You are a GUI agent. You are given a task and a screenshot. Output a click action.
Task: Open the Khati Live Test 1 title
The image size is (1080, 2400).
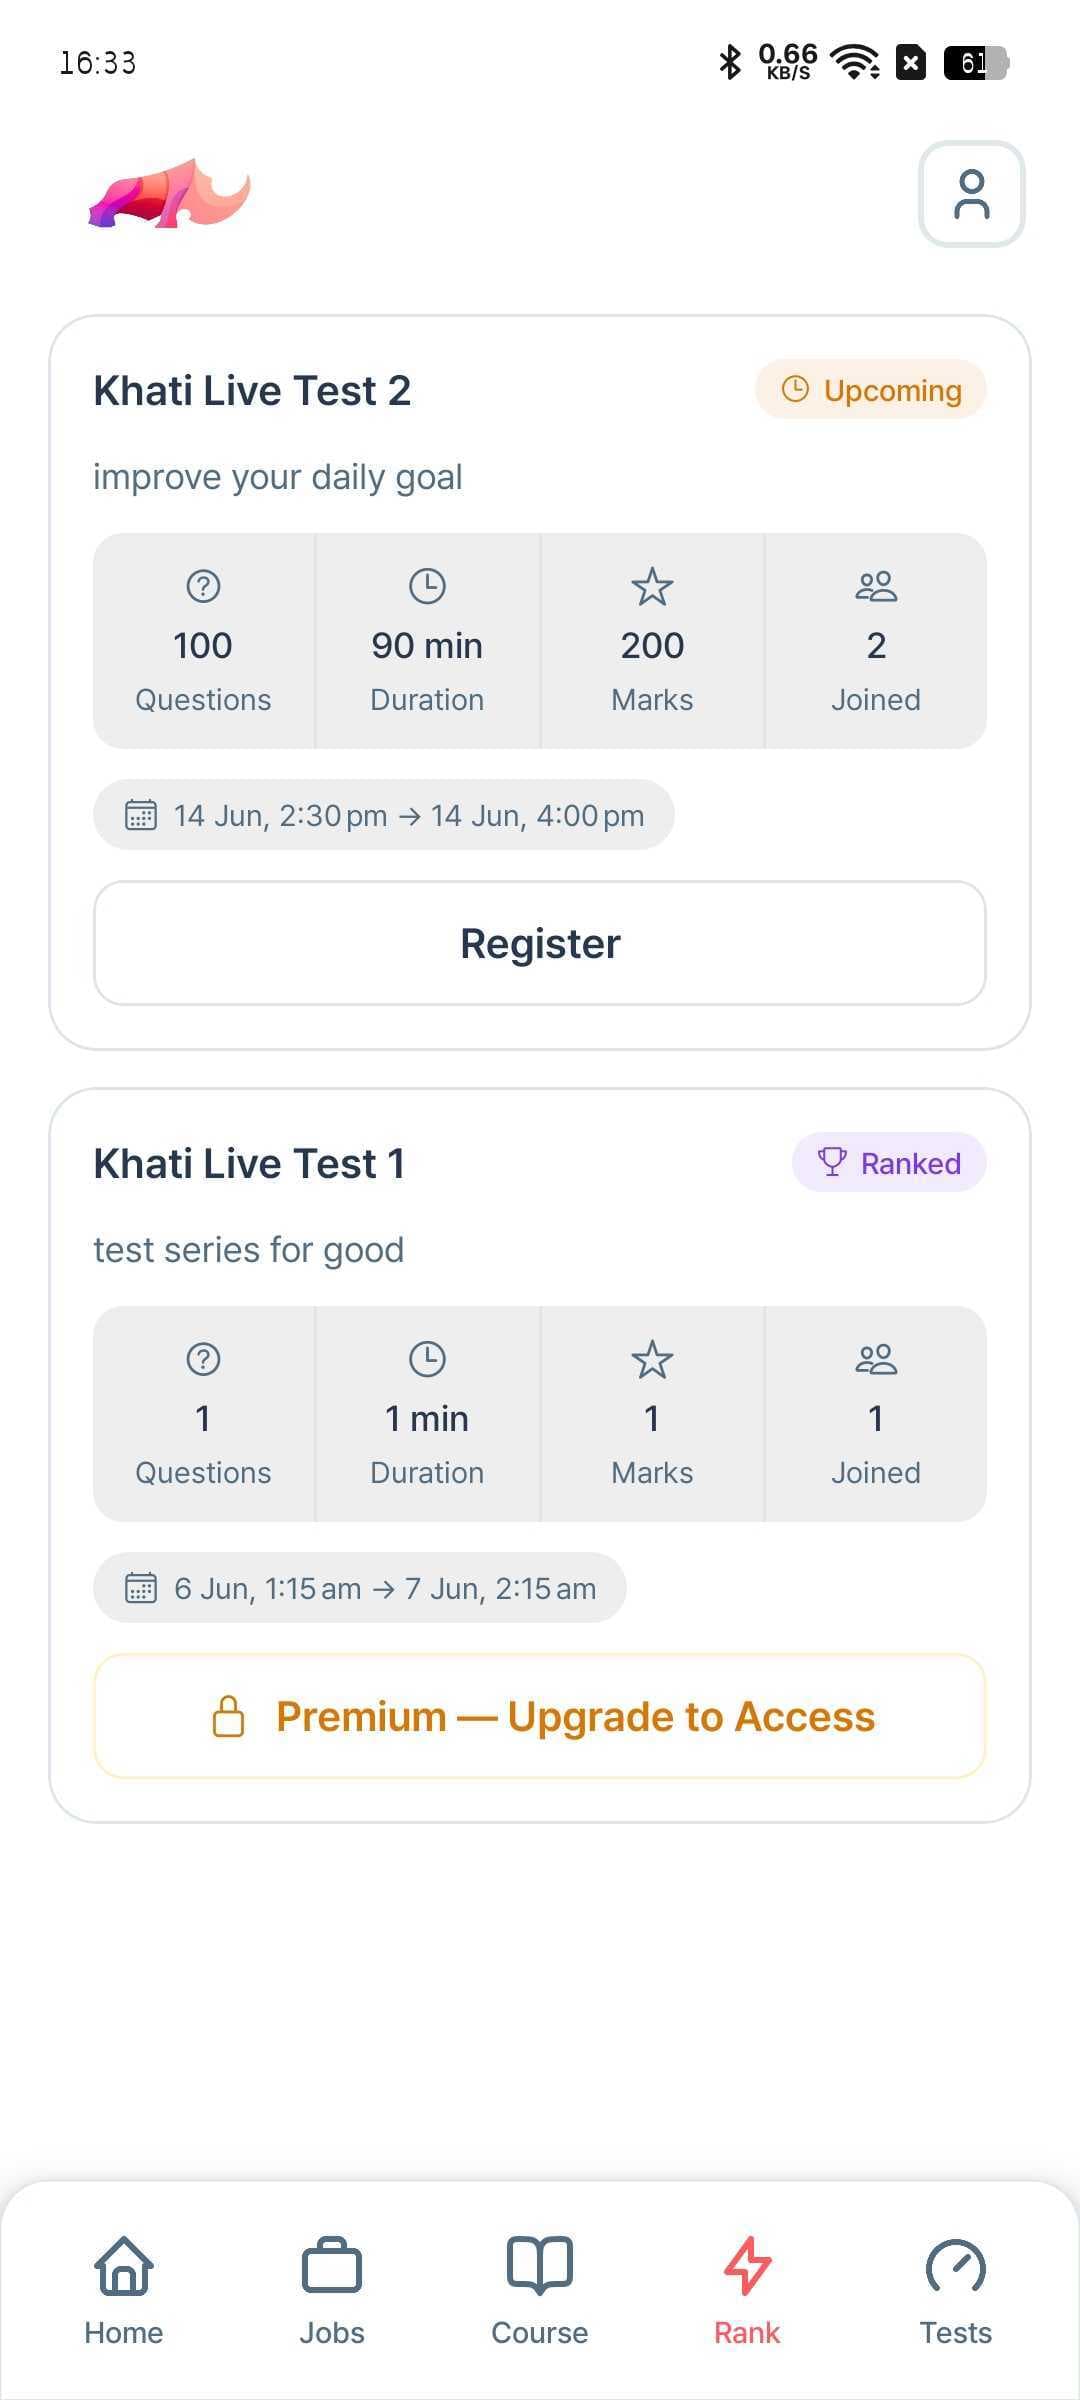coord(249,1164)
